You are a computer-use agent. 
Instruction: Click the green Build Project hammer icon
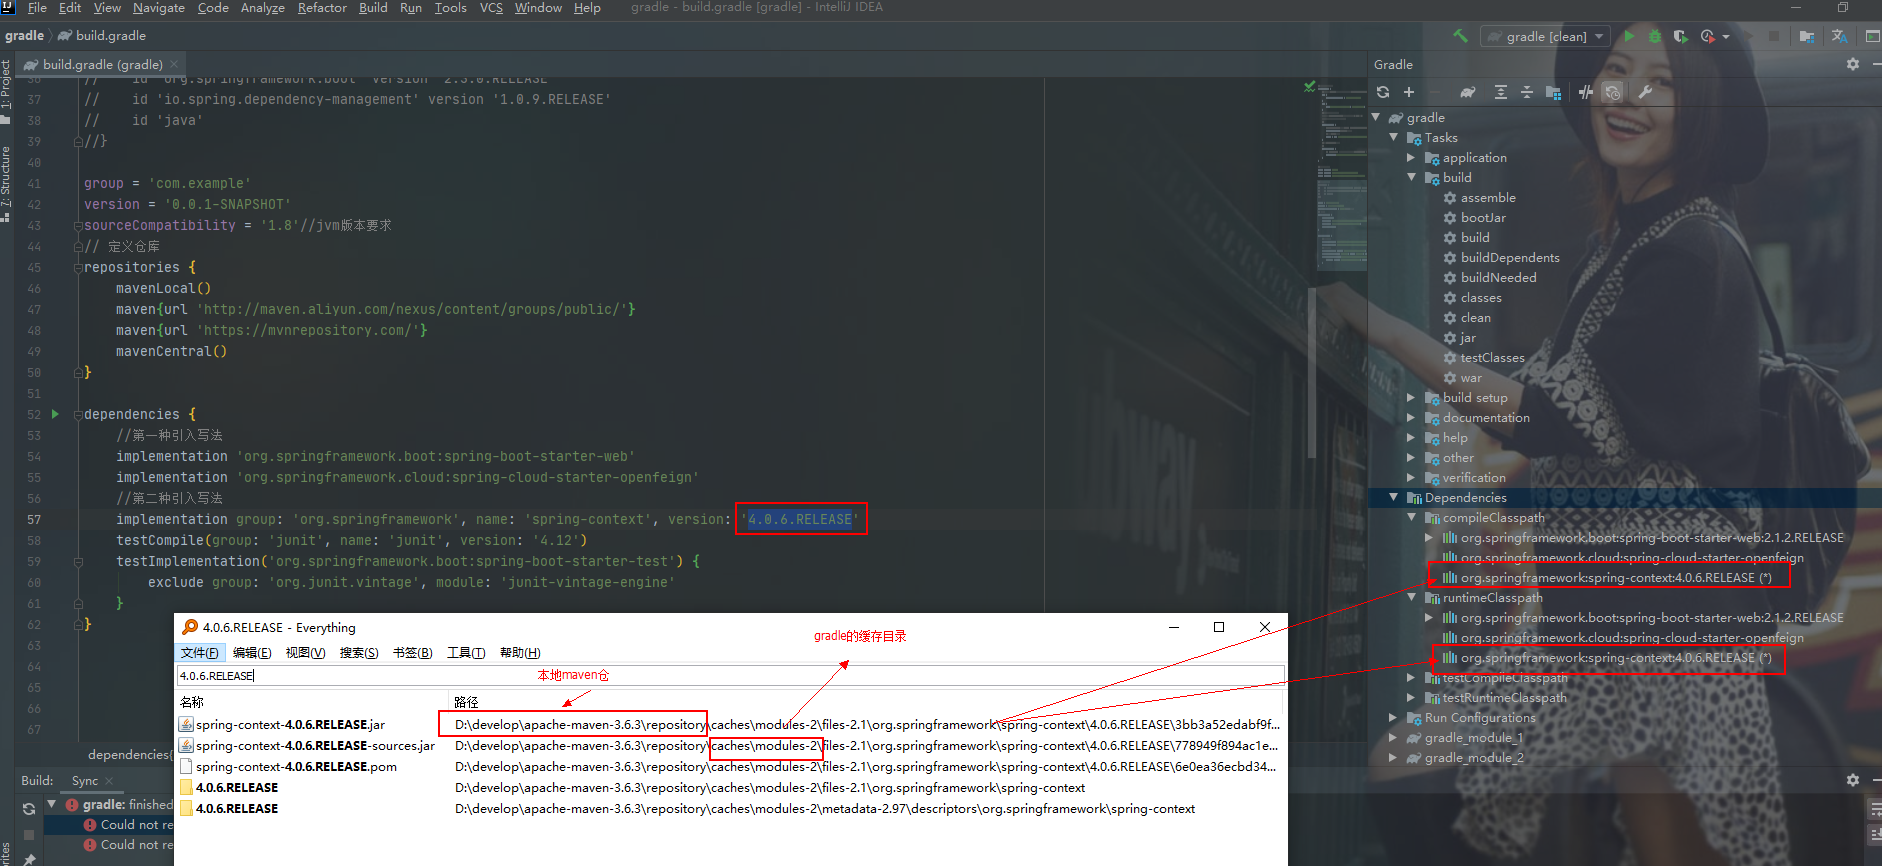coord(1460,36)
